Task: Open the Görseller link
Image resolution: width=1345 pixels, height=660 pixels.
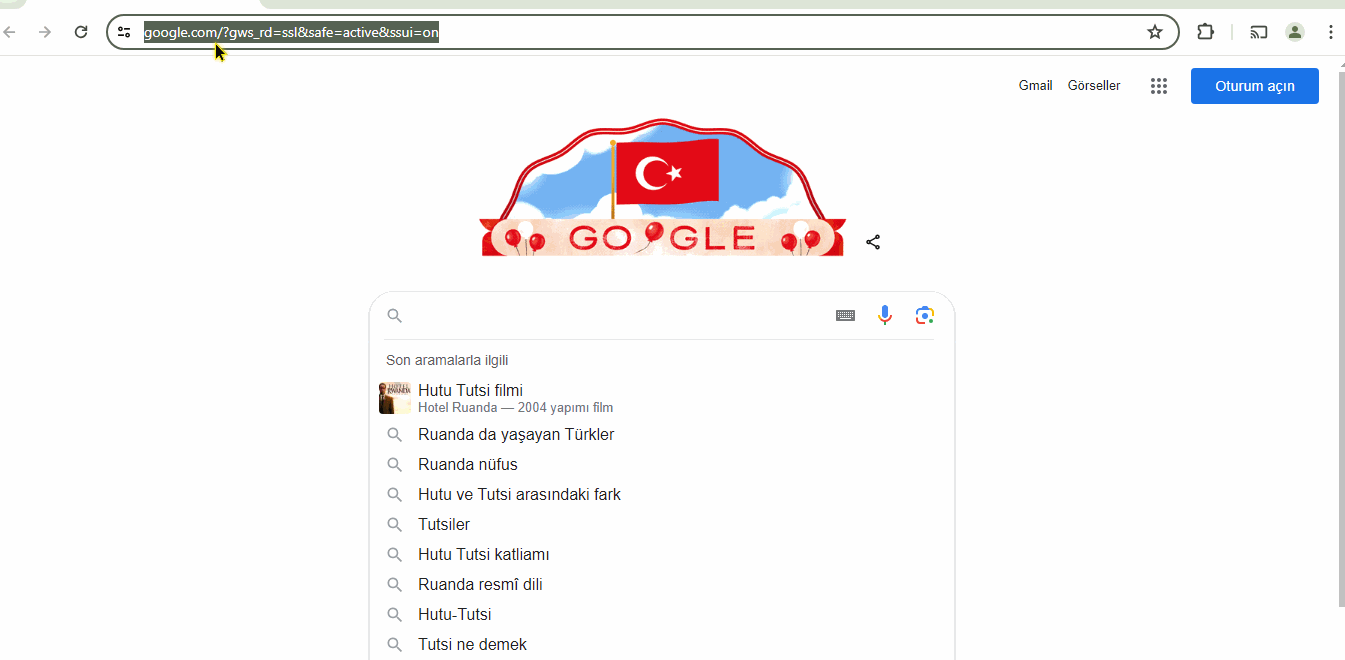Action: pos(1094,86)
